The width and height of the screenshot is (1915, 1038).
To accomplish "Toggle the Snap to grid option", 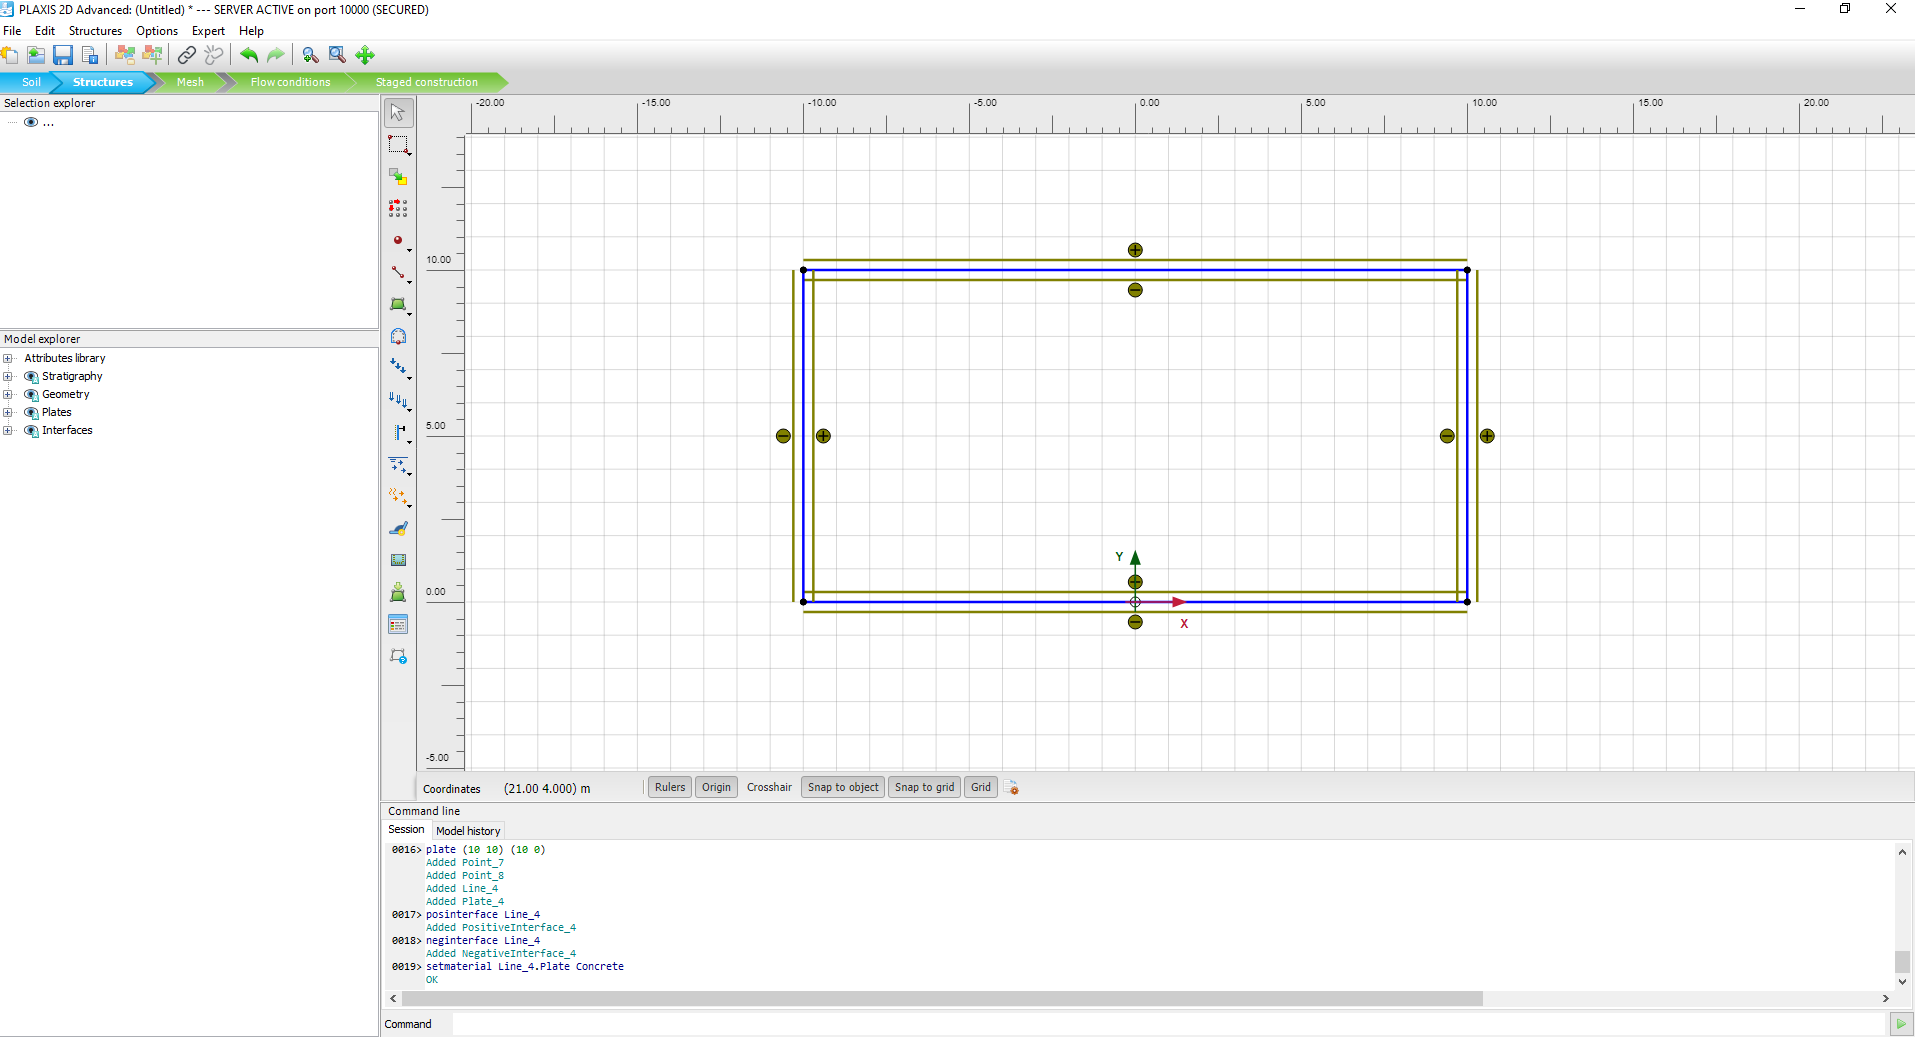I will click(x=924, y=788).
